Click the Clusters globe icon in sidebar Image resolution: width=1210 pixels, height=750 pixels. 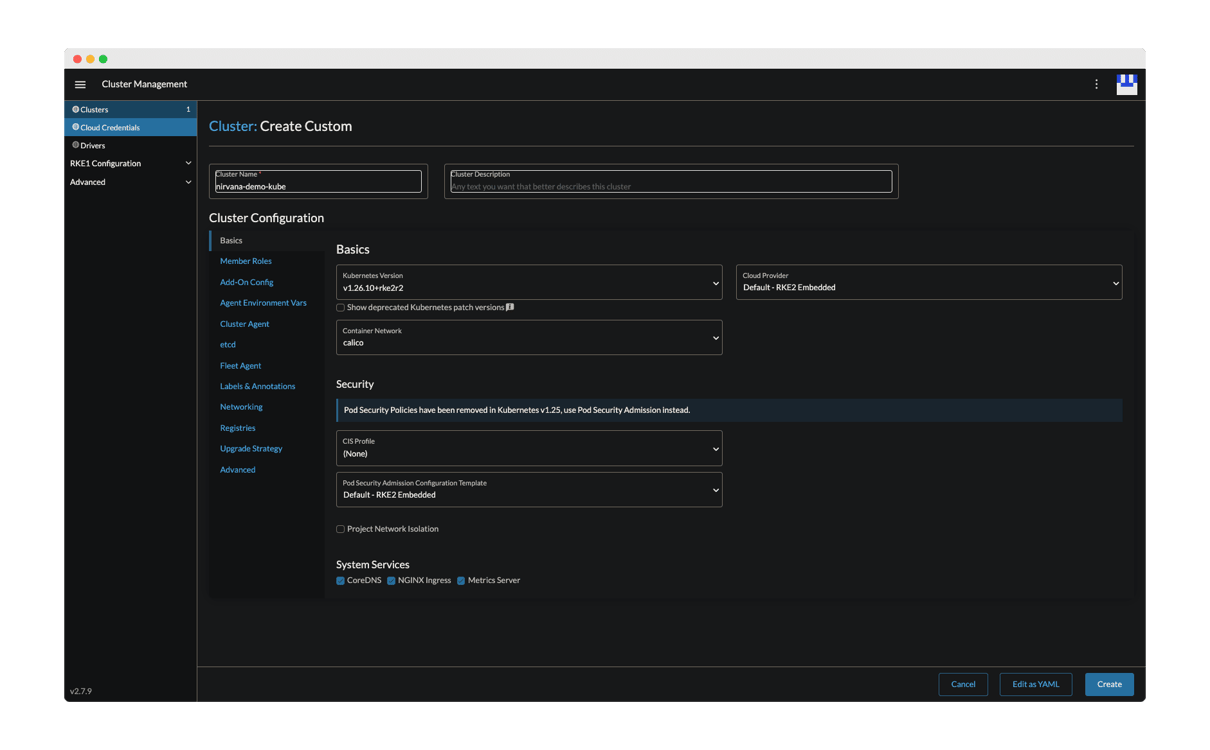pyautogui.click(x=75, y=109)
